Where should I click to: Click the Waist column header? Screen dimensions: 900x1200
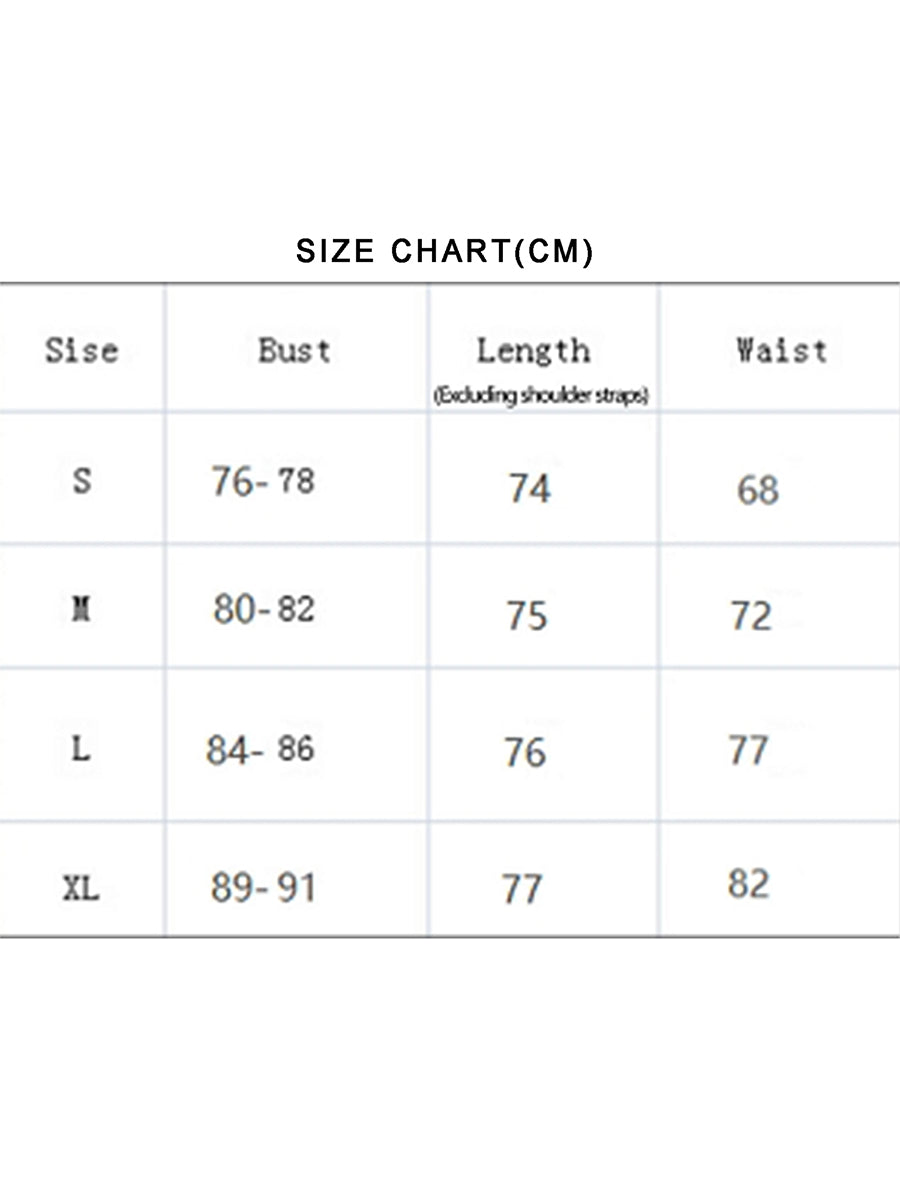tap(781, 350)
